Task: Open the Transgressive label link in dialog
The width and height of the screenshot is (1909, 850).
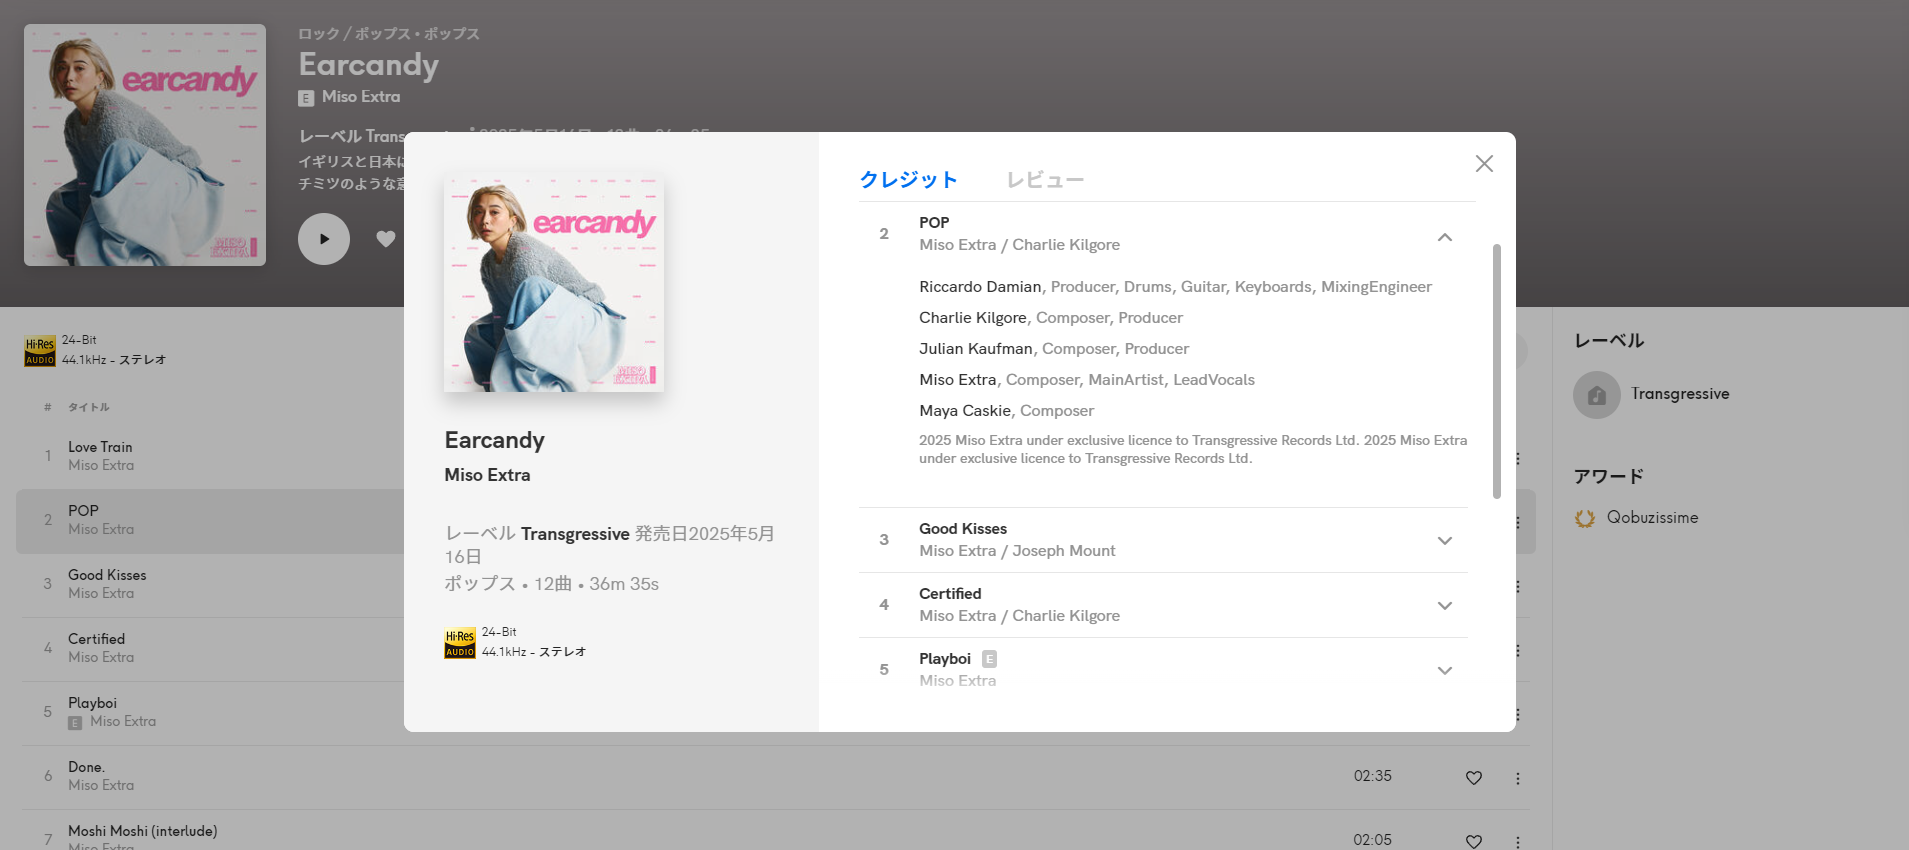Action: pos(575,534)
